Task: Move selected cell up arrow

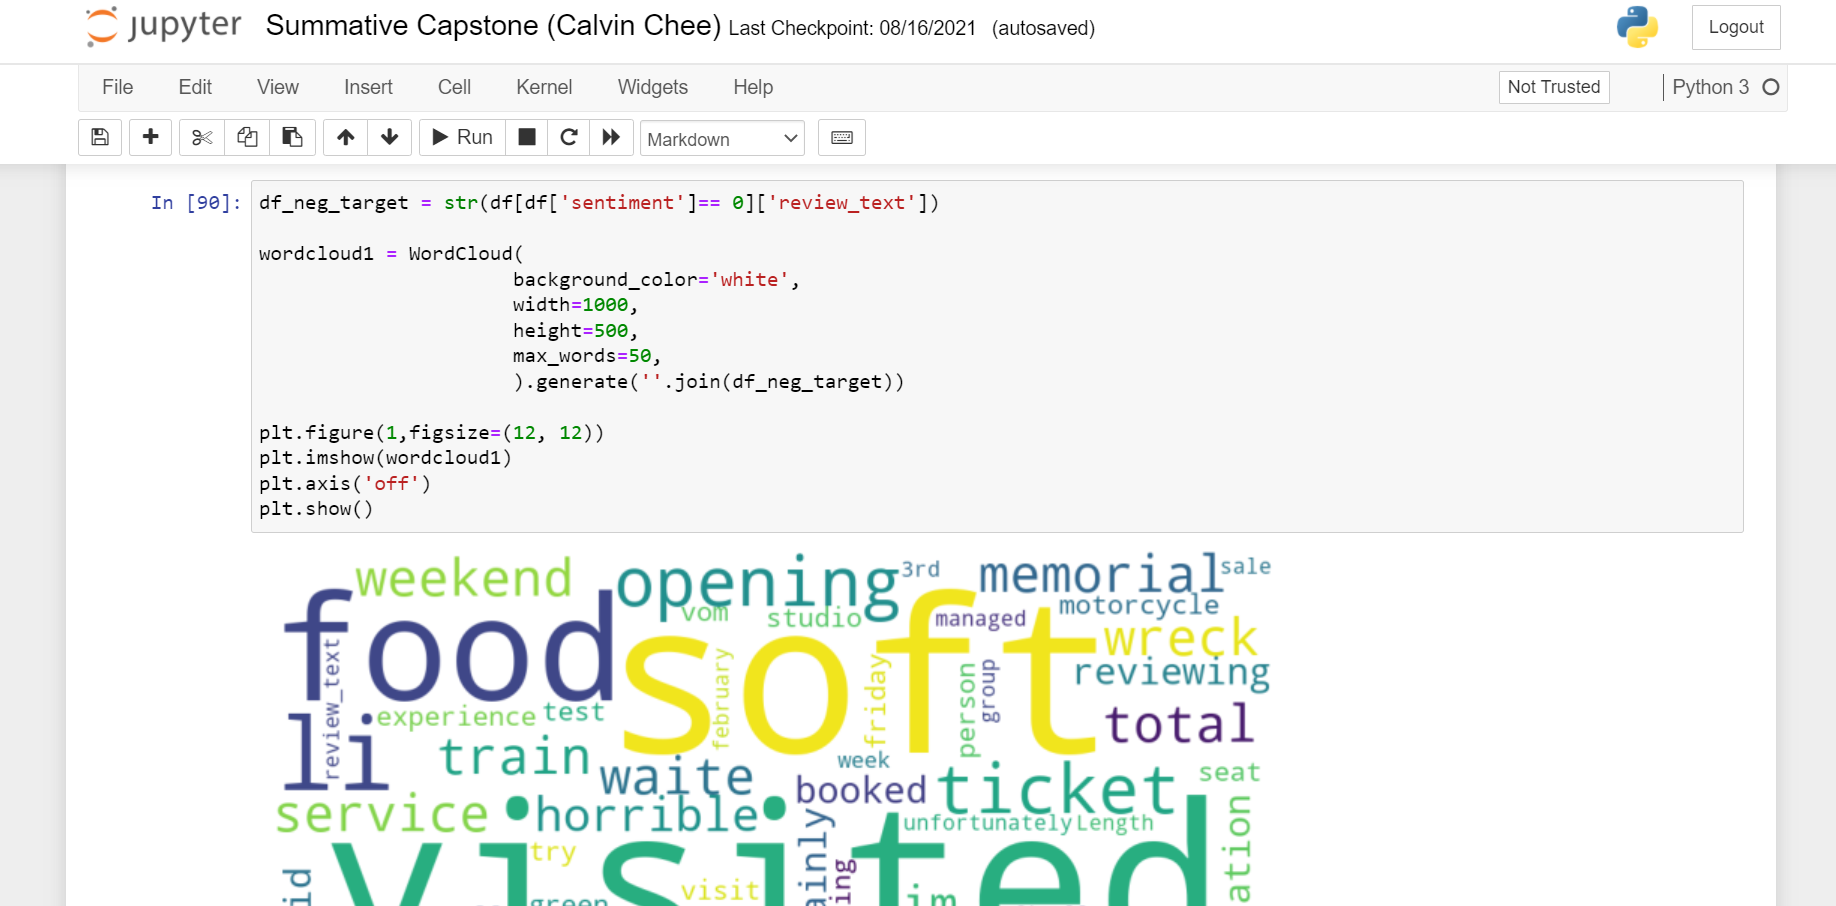Action: 345,138
